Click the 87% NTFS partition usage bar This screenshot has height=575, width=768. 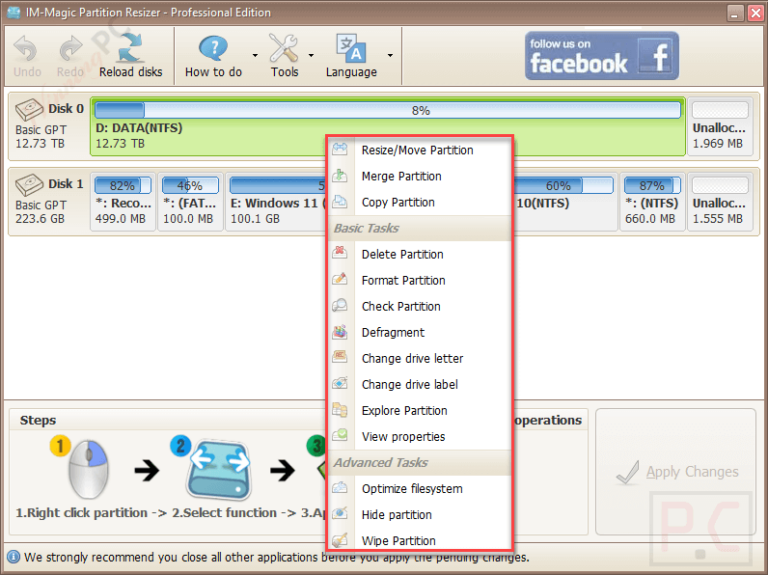click(652, 186)
